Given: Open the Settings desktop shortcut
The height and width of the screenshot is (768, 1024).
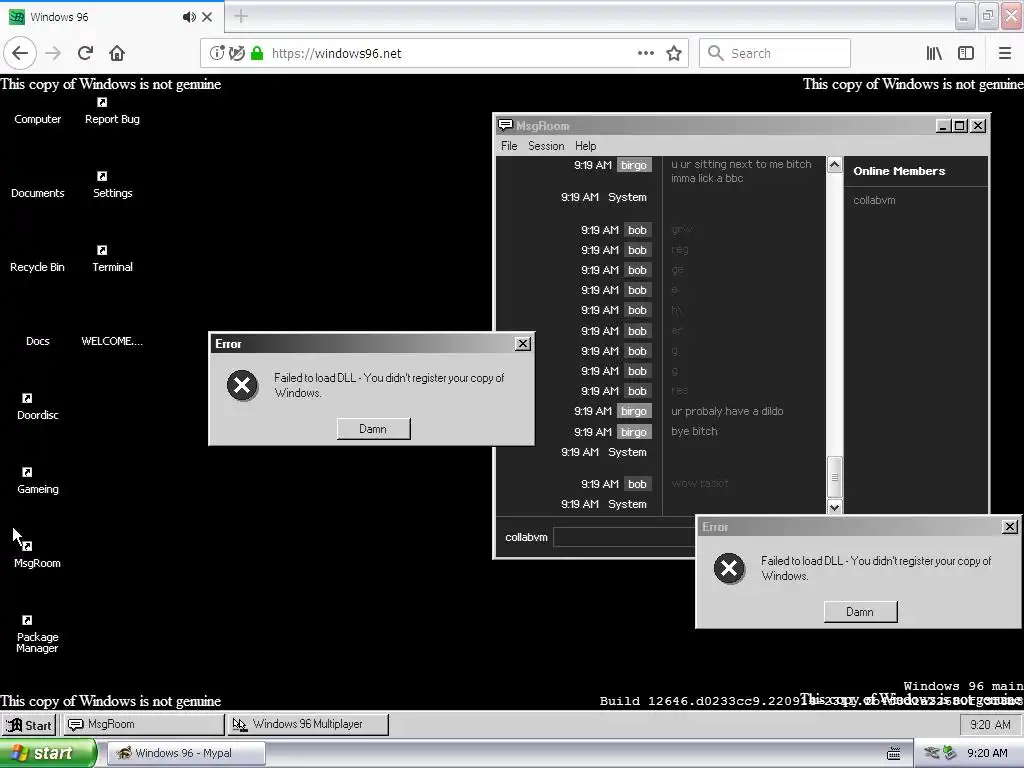Looking at the screenshot, I should tap(112, 185).
